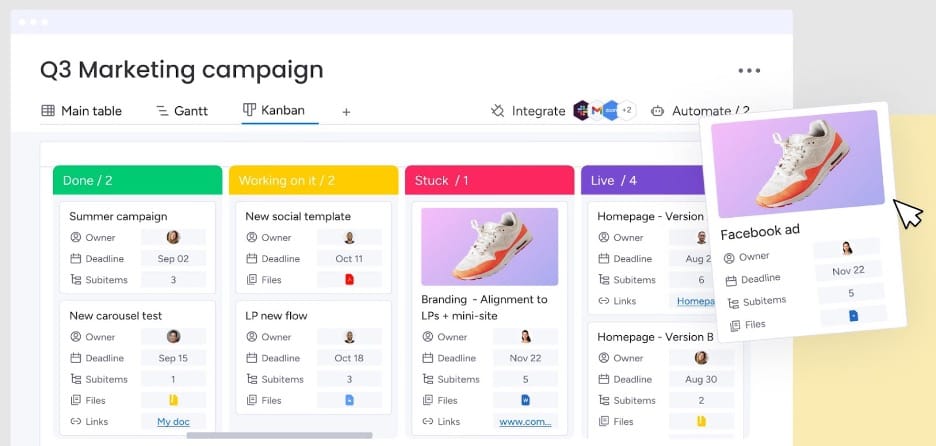Click owner avatar on New social template
Image resolution: width=936 pixels, height=446 pixels.
(x=349, y=238)
